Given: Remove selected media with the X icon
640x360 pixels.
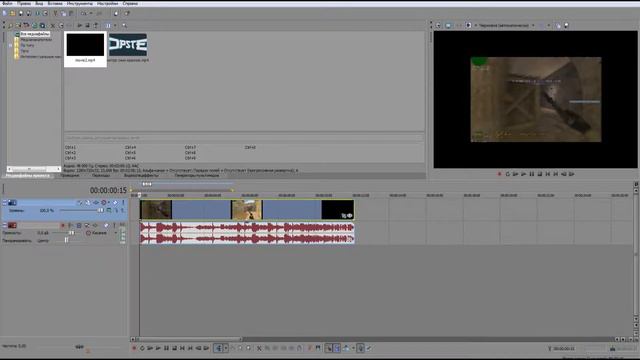Looking at the screenshot, I should pyautogui.click(x=53, y=25).
